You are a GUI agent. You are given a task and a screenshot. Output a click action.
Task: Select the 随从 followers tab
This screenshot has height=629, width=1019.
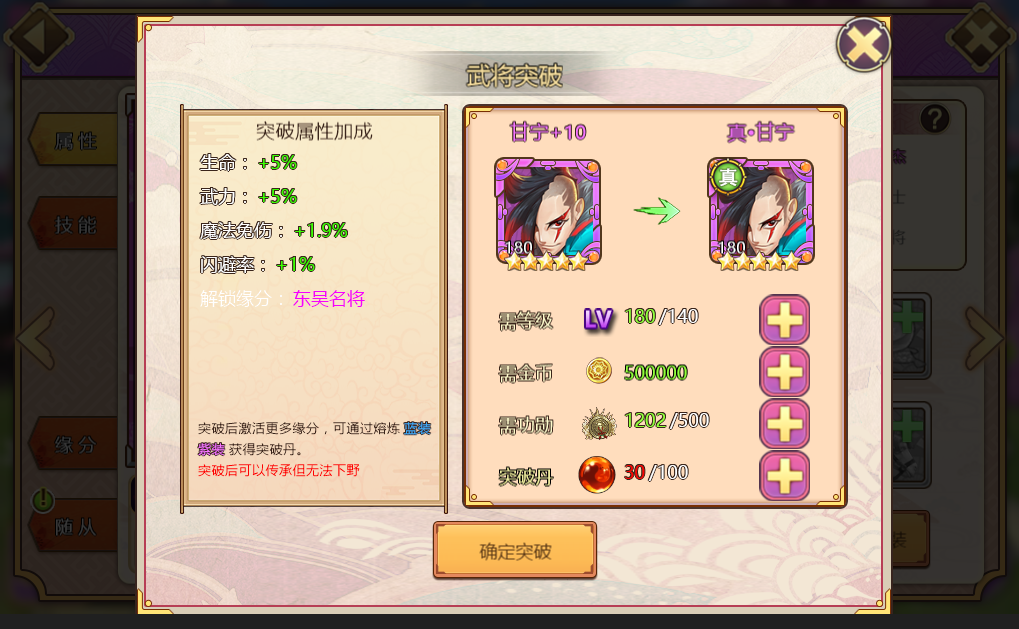(x=73, y=526)
